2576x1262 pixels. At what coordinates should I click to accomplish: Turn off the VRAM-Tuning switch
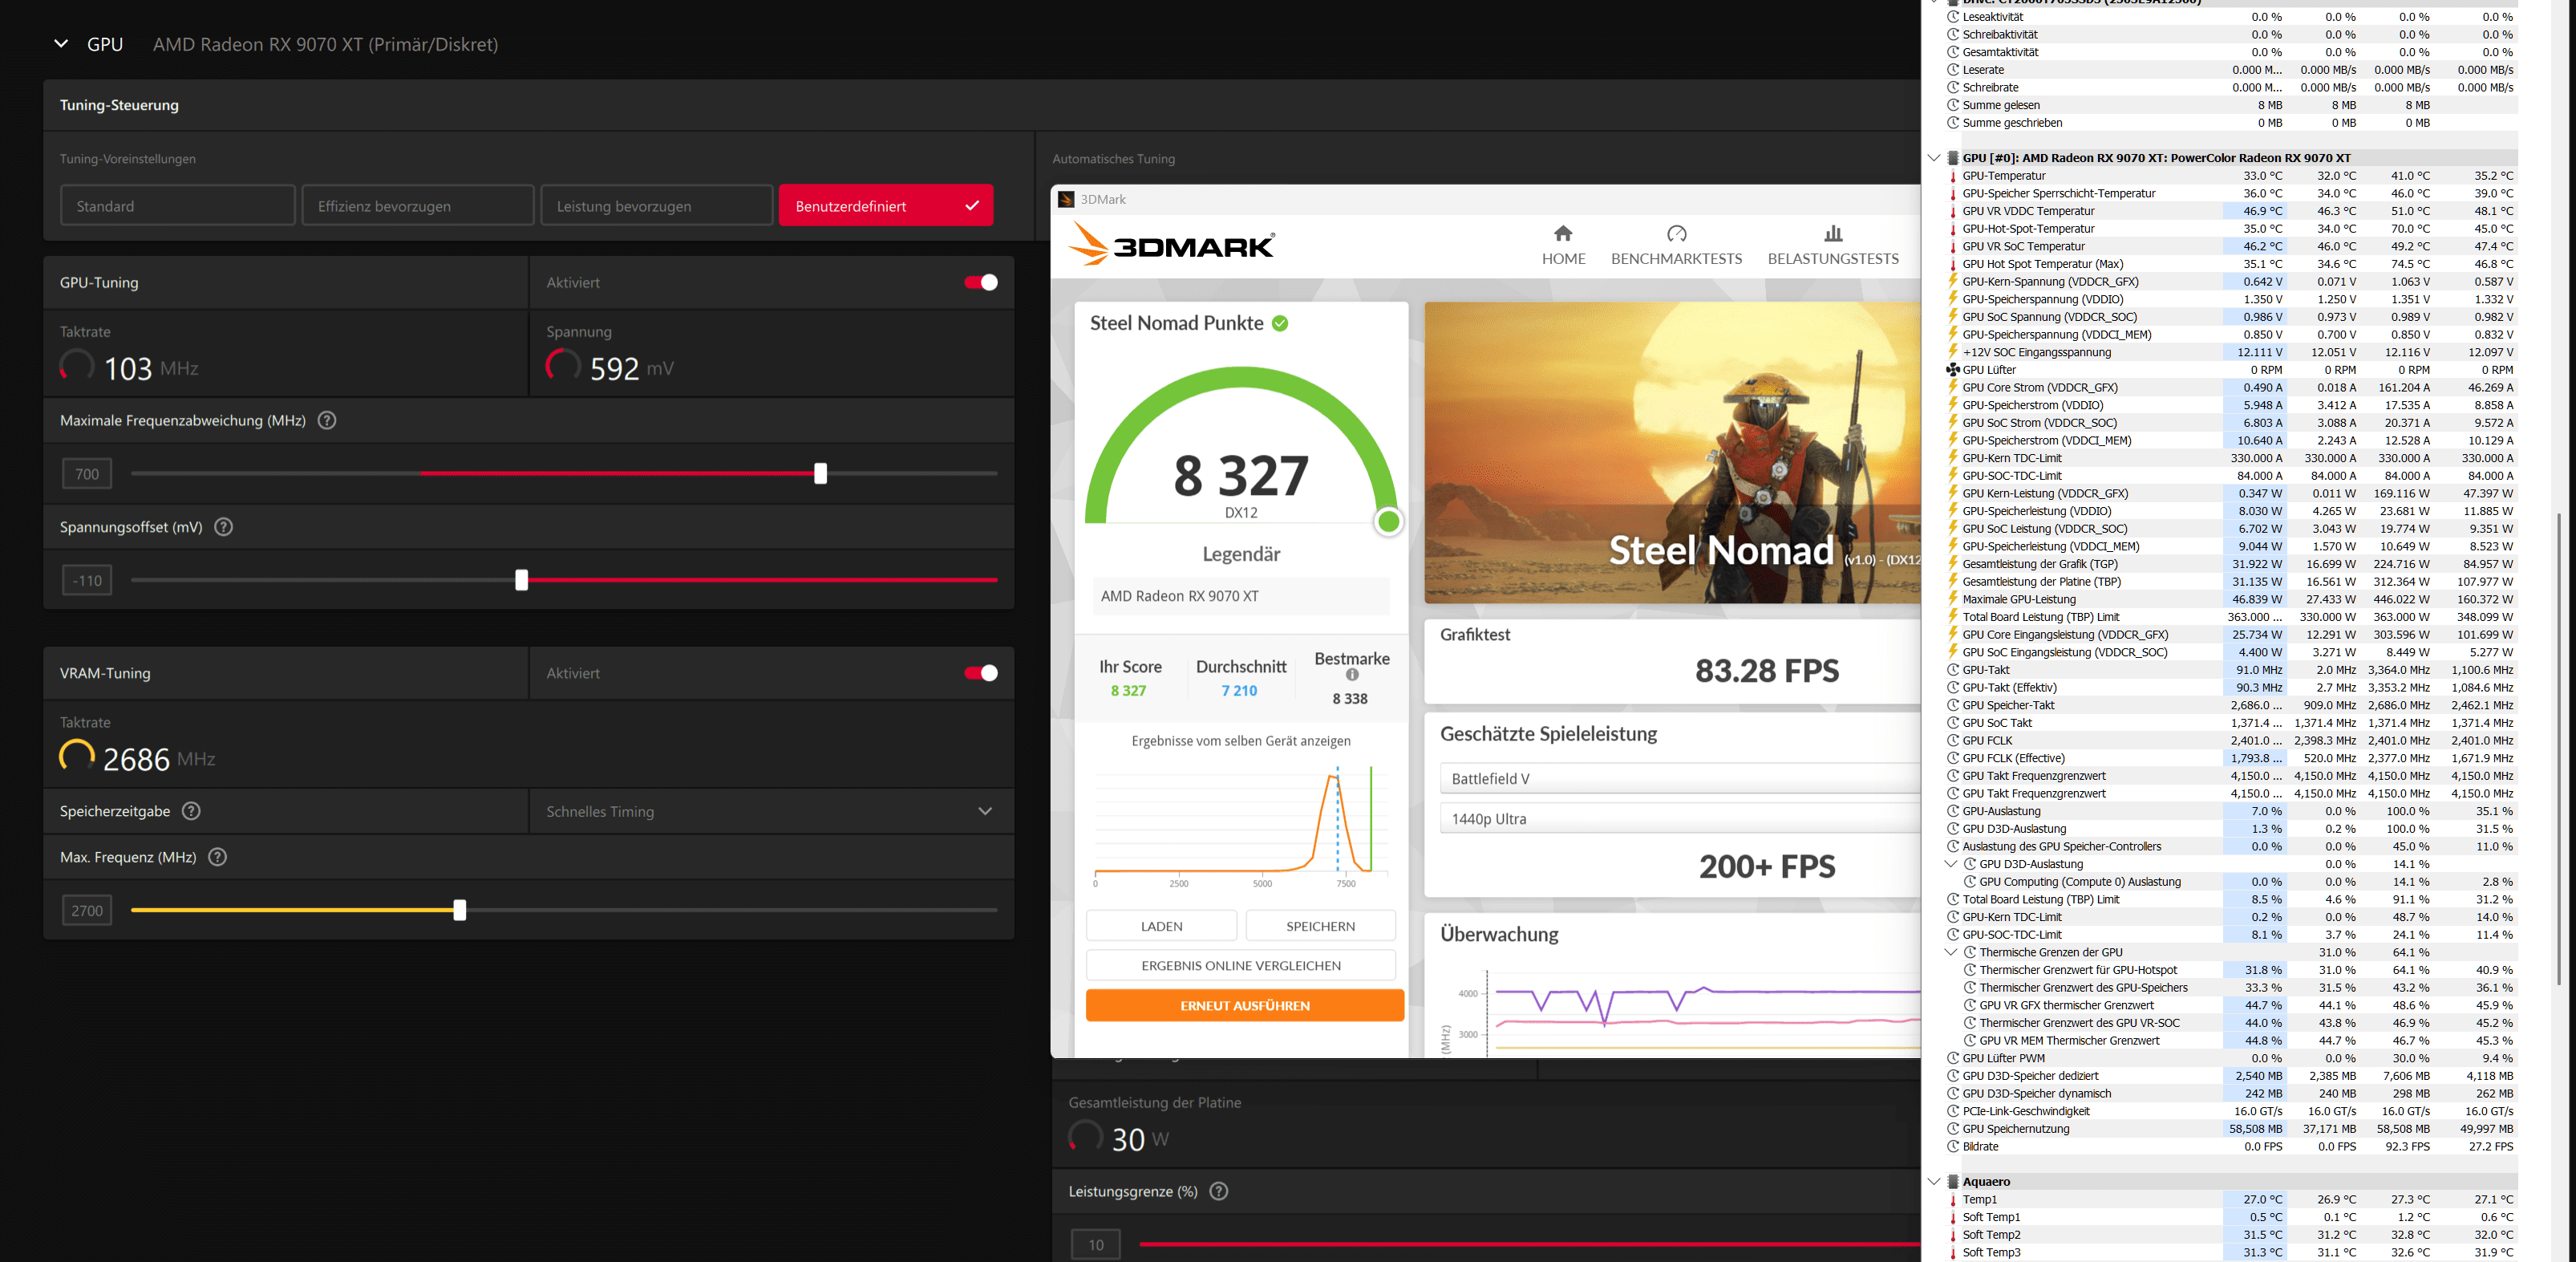coord(981,673)
